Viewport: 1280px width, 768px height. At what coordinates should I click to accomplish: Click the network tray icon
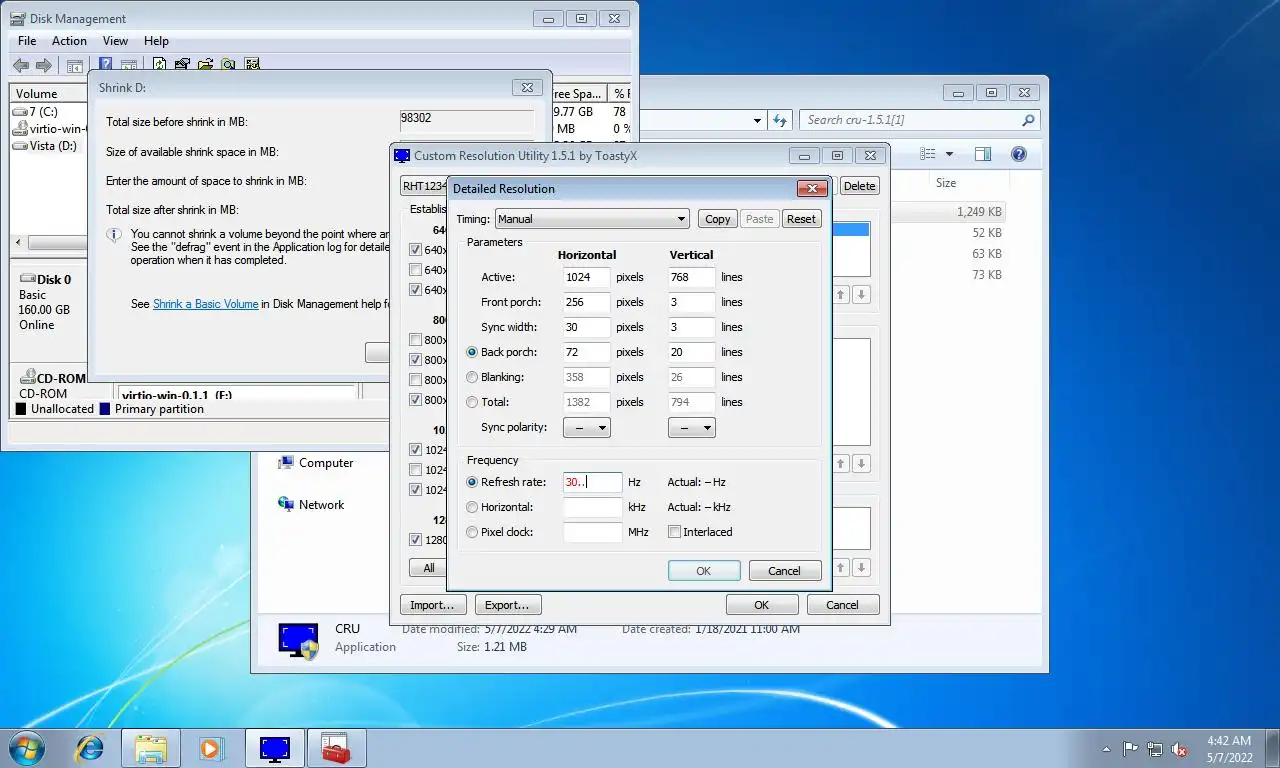point(1155,749)
